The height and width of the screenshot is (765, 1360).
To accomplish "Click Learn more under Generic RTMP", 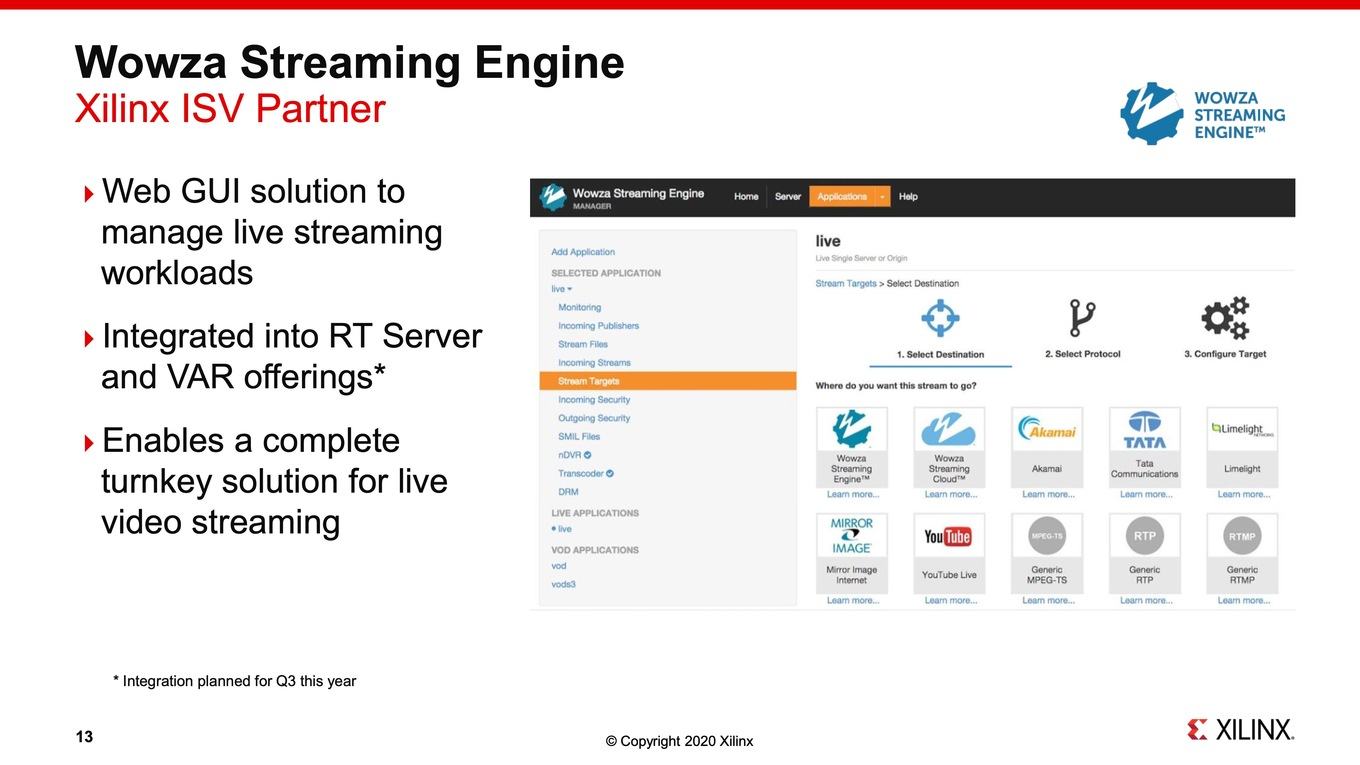I will pyautogui.click(x=1243, y=601).
